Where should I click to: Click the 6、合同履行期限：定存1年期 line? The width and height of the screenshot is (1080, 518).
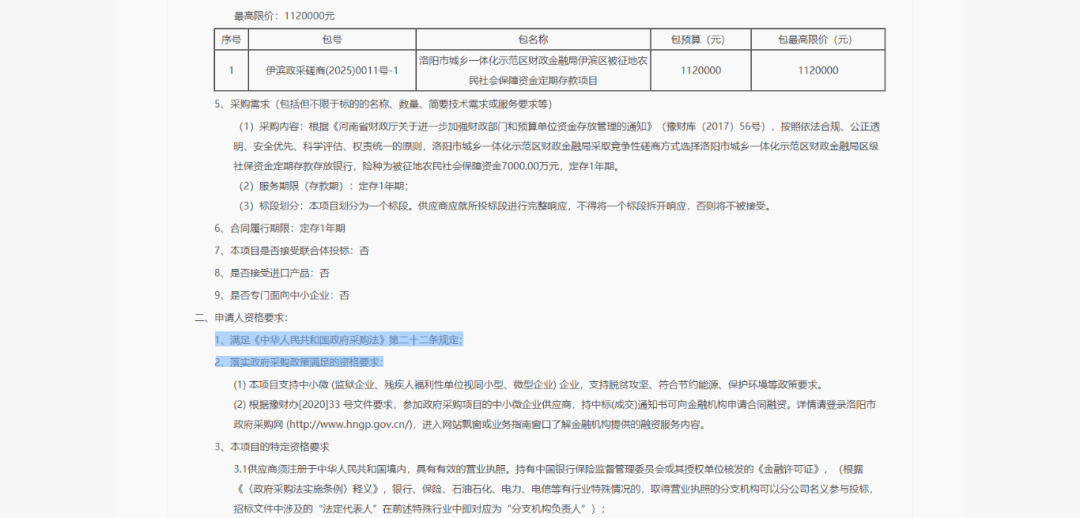[280, 228]
